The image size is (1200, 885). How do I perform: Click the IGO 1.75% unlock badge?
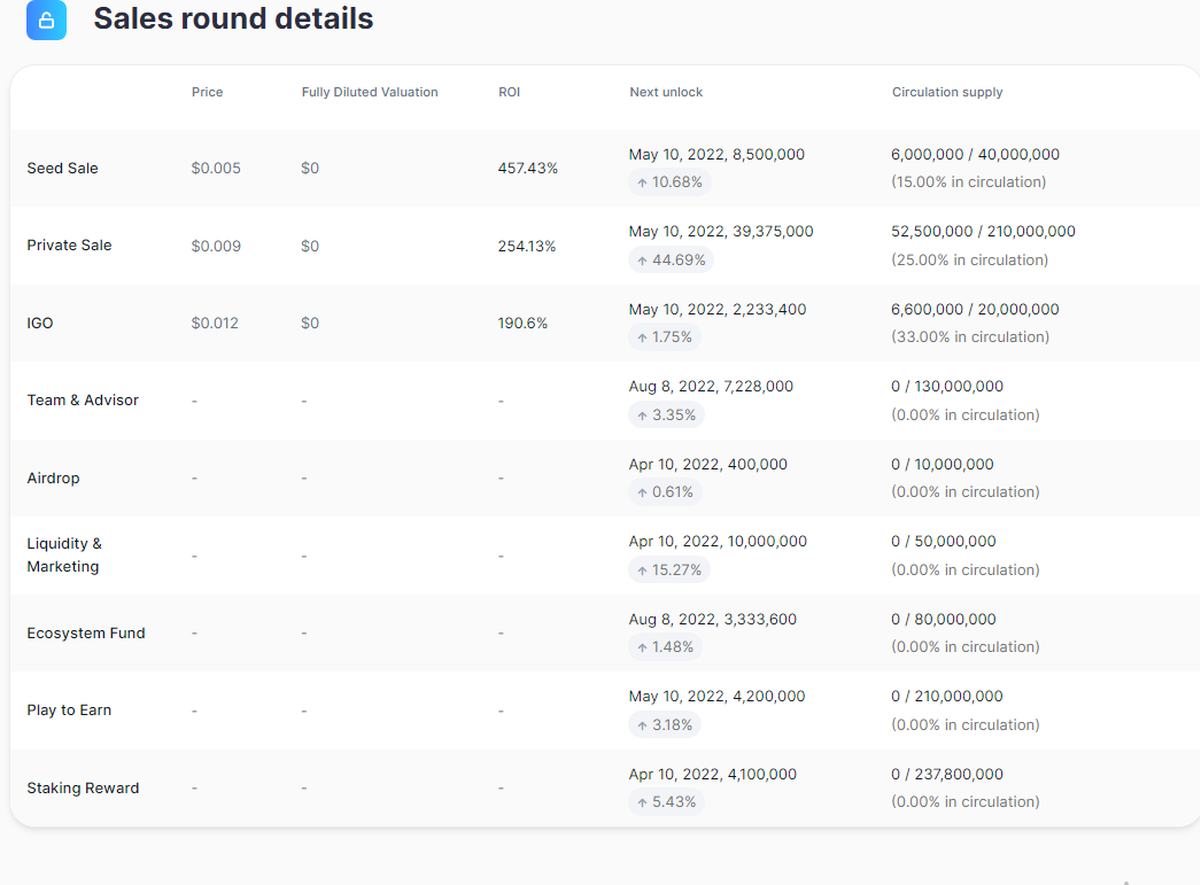[x=664, y=337]
